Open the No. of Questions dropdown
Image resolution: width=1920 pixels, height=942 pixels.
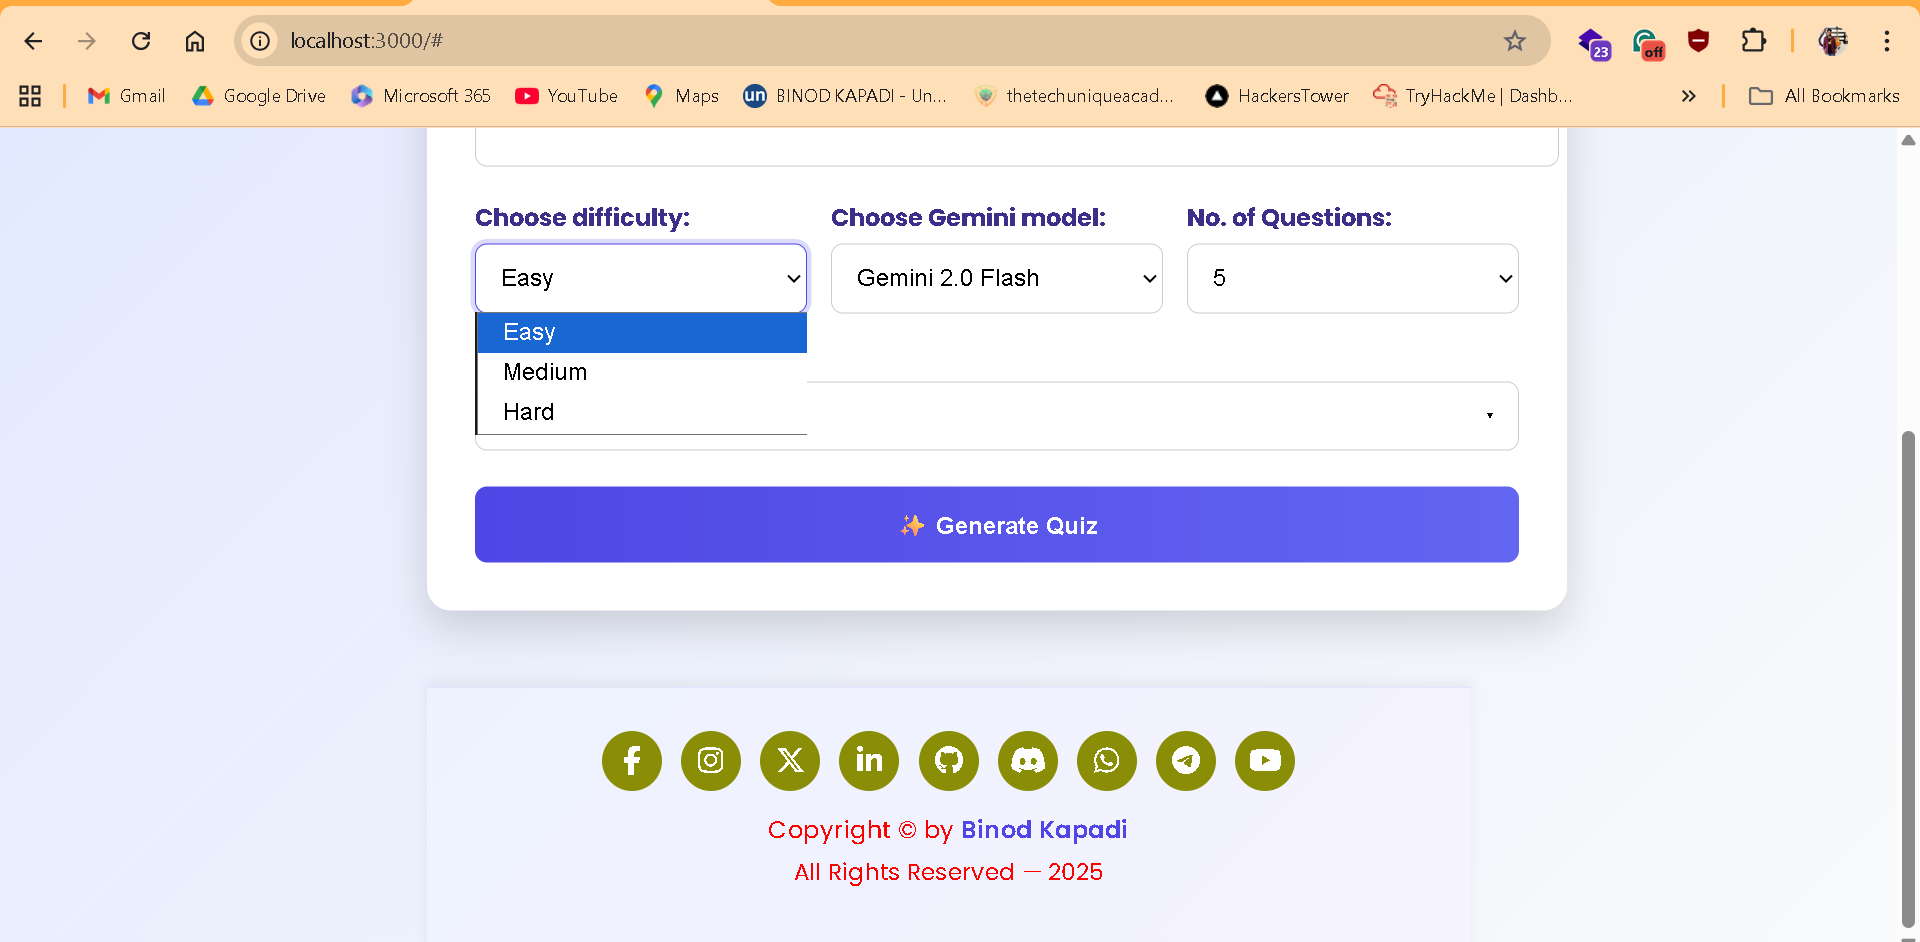1351,278
